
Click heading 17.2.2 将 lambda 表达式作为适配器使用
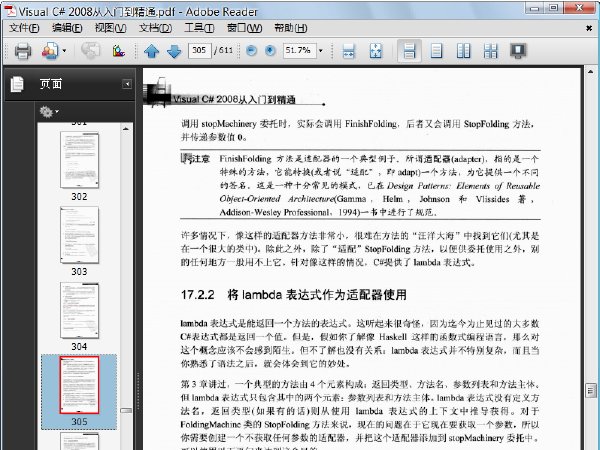point(293,295)
